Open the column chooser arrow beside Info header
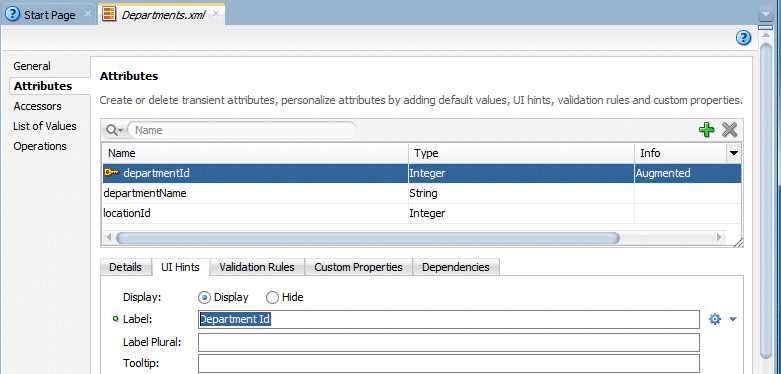Image resolution: width=781 pixels, height=374 pixels. (x=734, y=153)
